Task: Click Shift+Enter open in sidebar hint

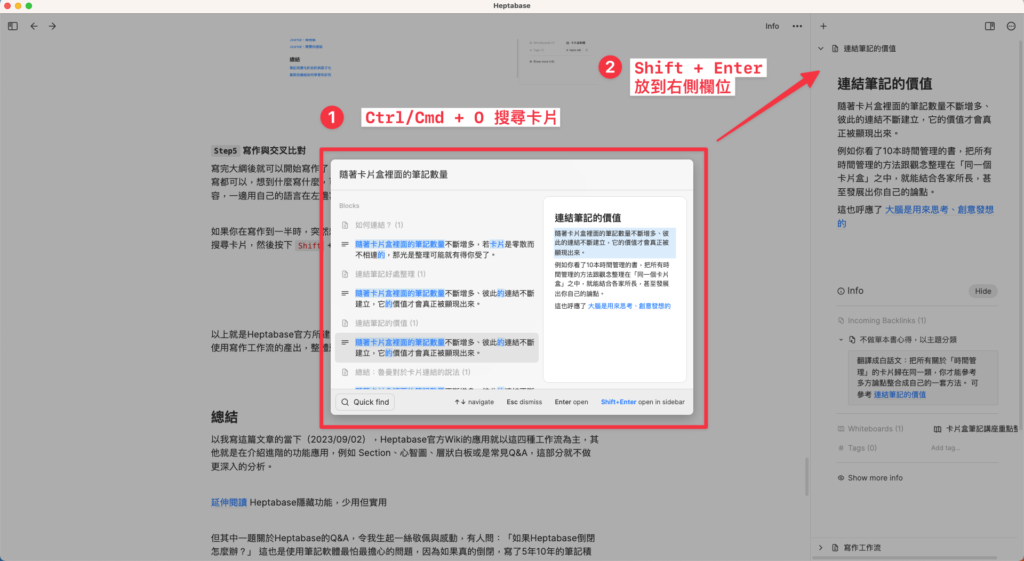Action: 643,402
